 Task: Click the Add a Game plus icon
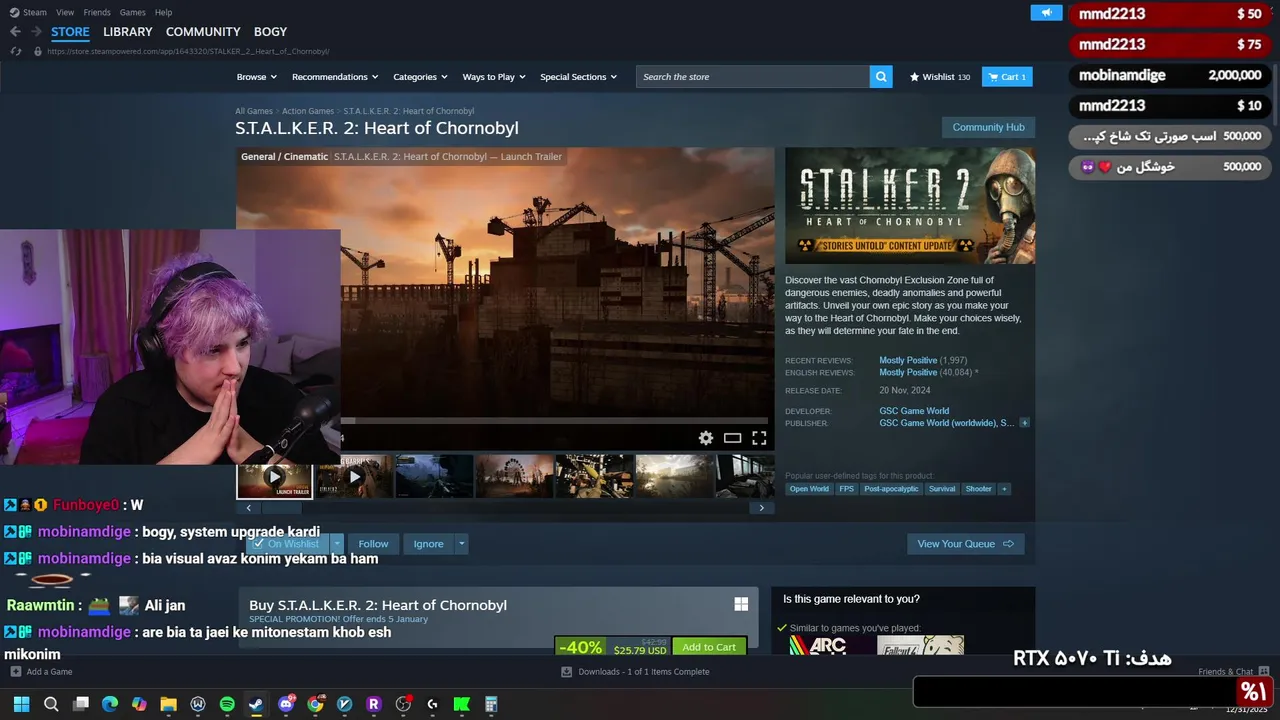click(17, 672)
